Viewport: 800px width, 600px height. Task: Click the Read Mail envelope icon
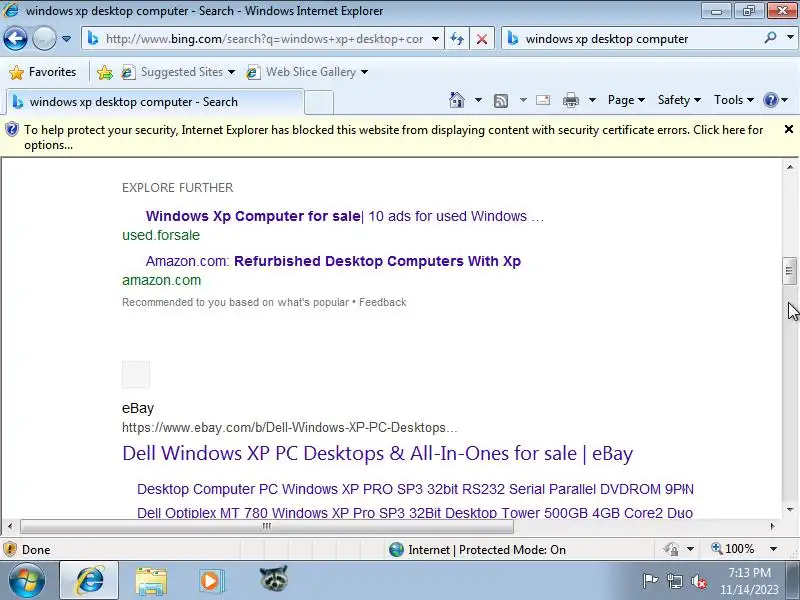click(x=543, y=100)
